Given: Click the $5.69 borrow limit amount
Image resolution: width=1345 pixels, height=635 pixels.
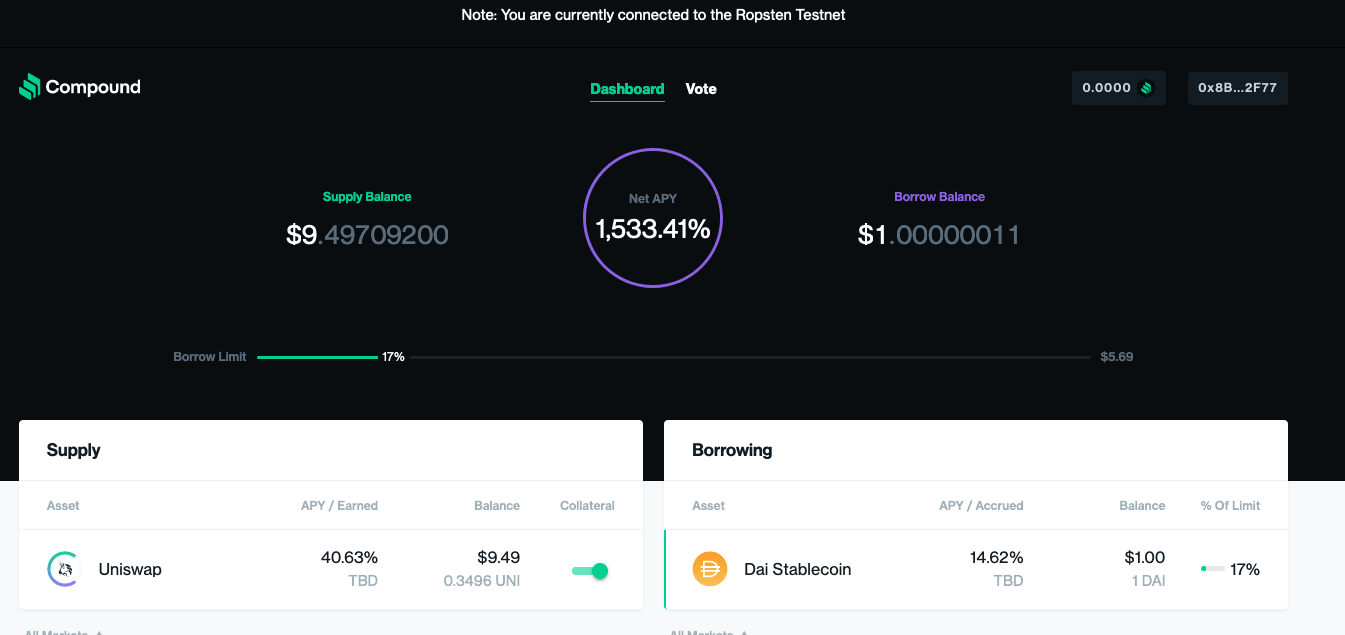Looking at the screenshot, I should [1117, 357].
